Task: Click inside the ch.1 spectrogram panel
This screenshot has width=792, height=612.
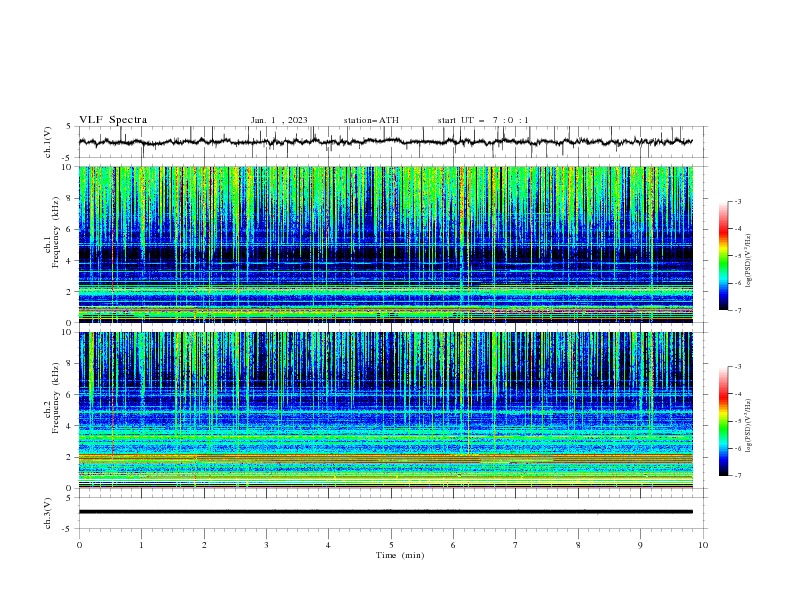Action: (385, 244)
